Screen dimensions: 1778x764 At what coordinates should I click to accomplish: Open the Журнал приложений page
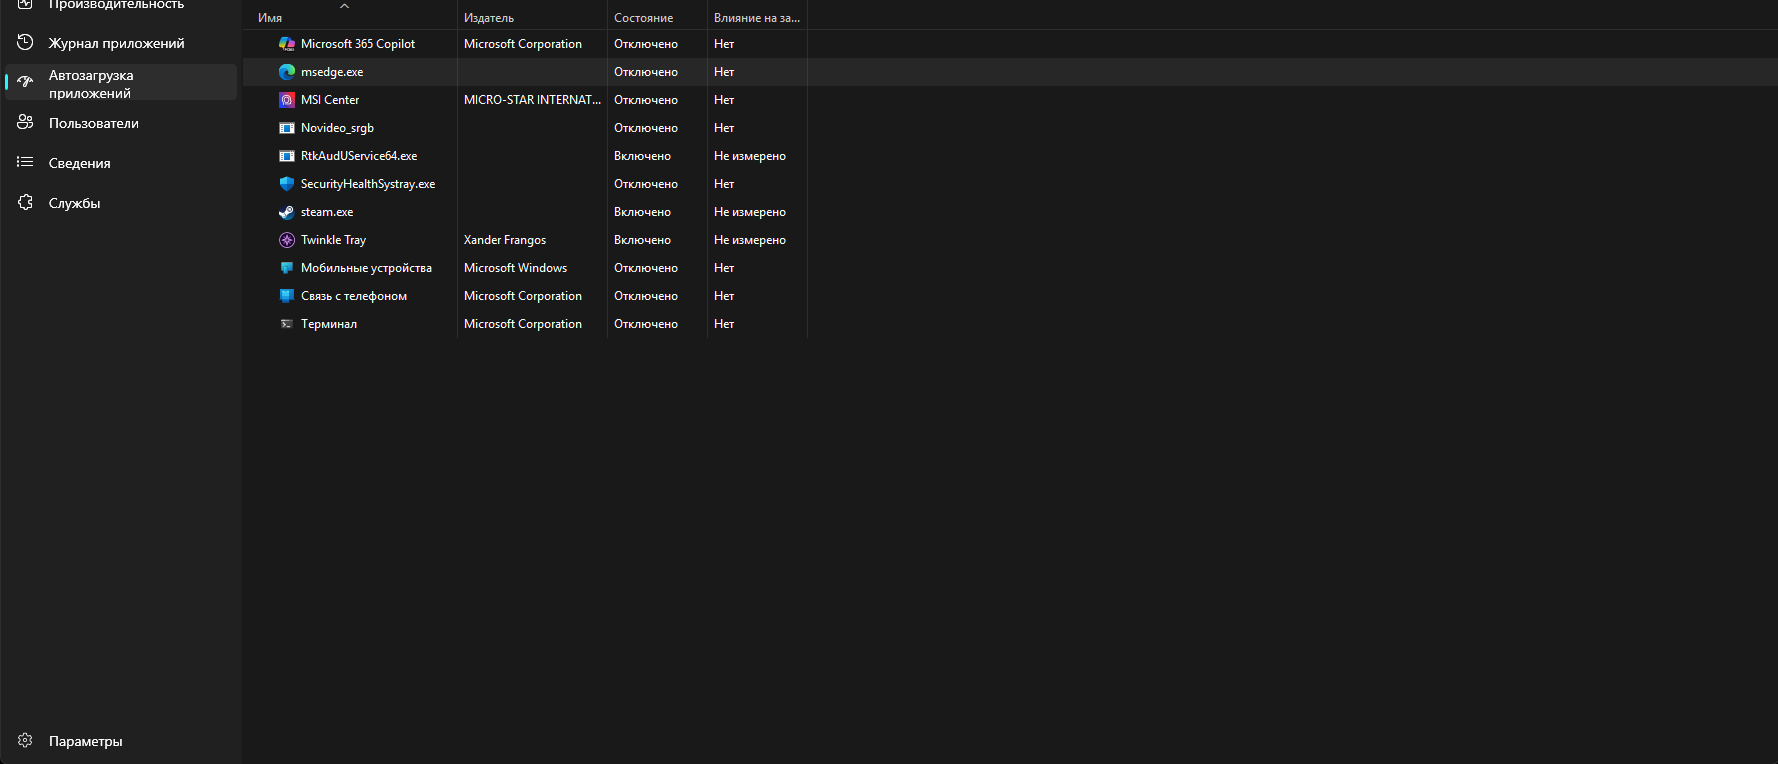click(121, 43)
